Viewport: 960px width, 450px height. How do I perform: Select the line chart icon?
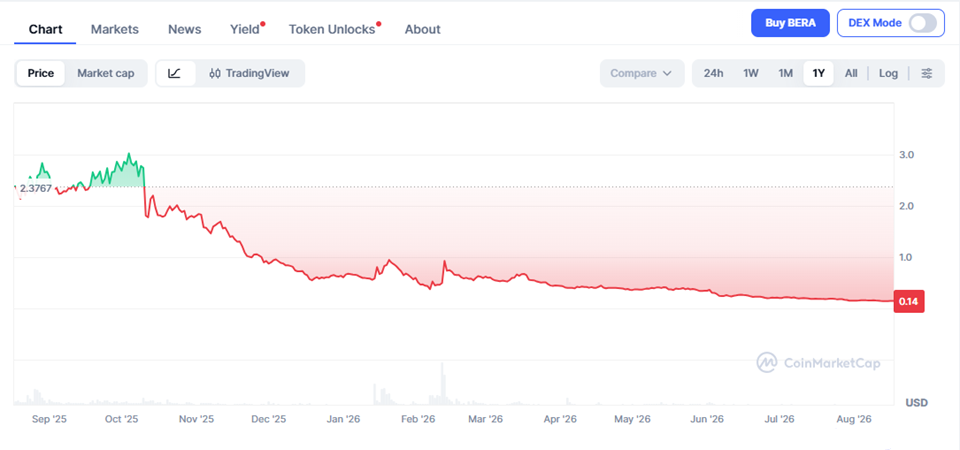pos(175,73)
